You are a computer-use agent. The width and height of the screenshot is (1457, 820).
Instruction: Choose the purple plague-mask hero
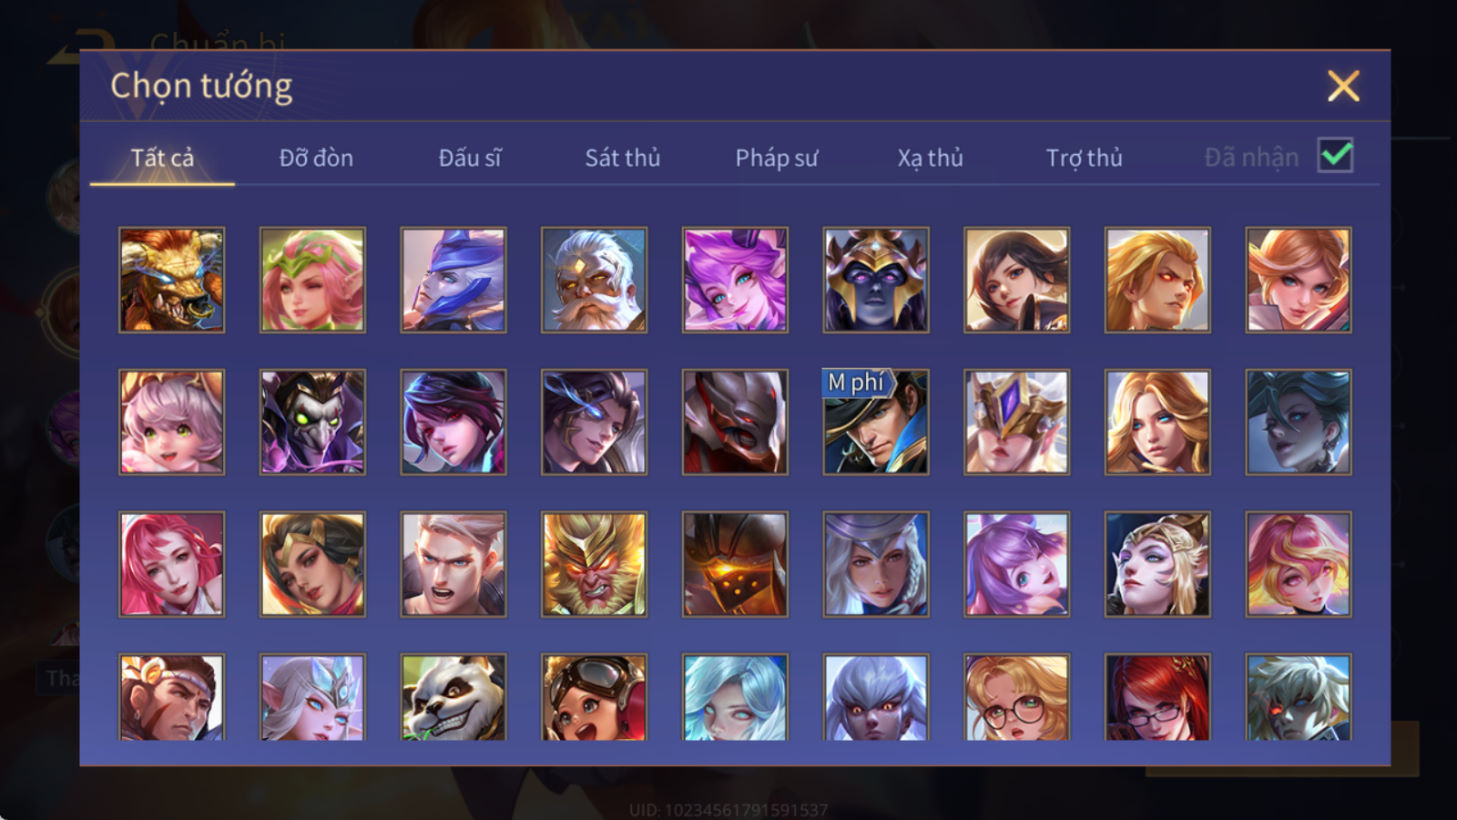[x=313, y=422]
